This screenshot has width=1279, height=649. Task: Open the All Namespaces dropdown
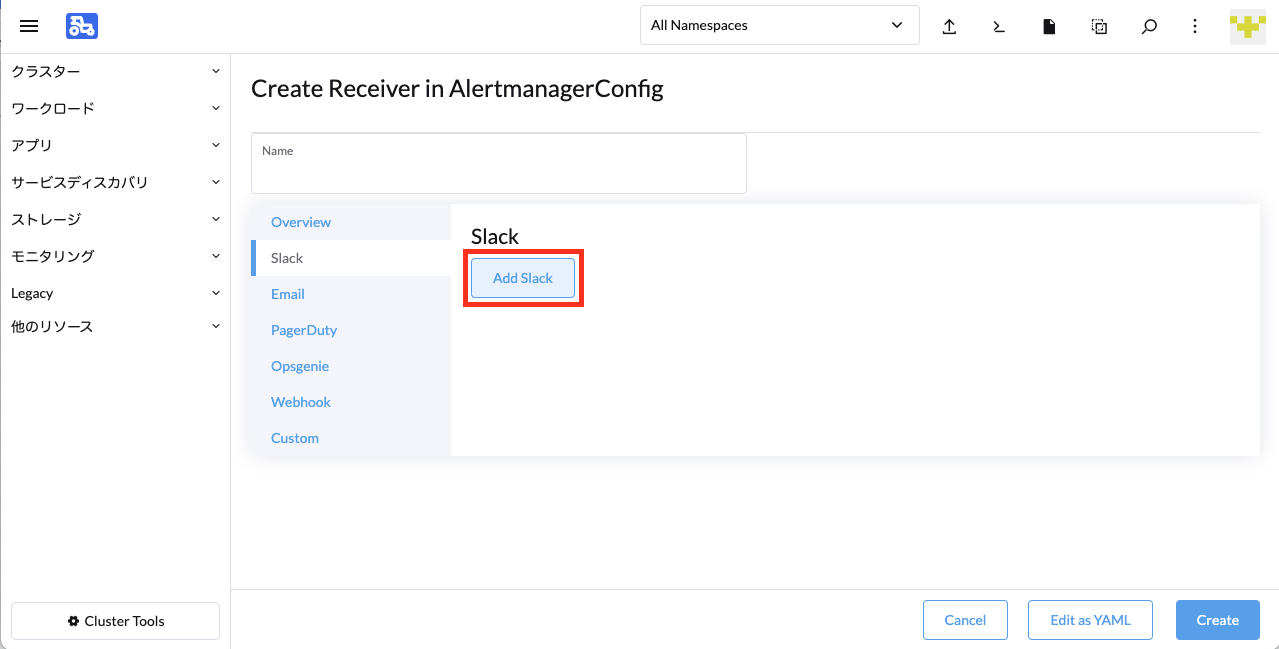(x=780, y=26)
